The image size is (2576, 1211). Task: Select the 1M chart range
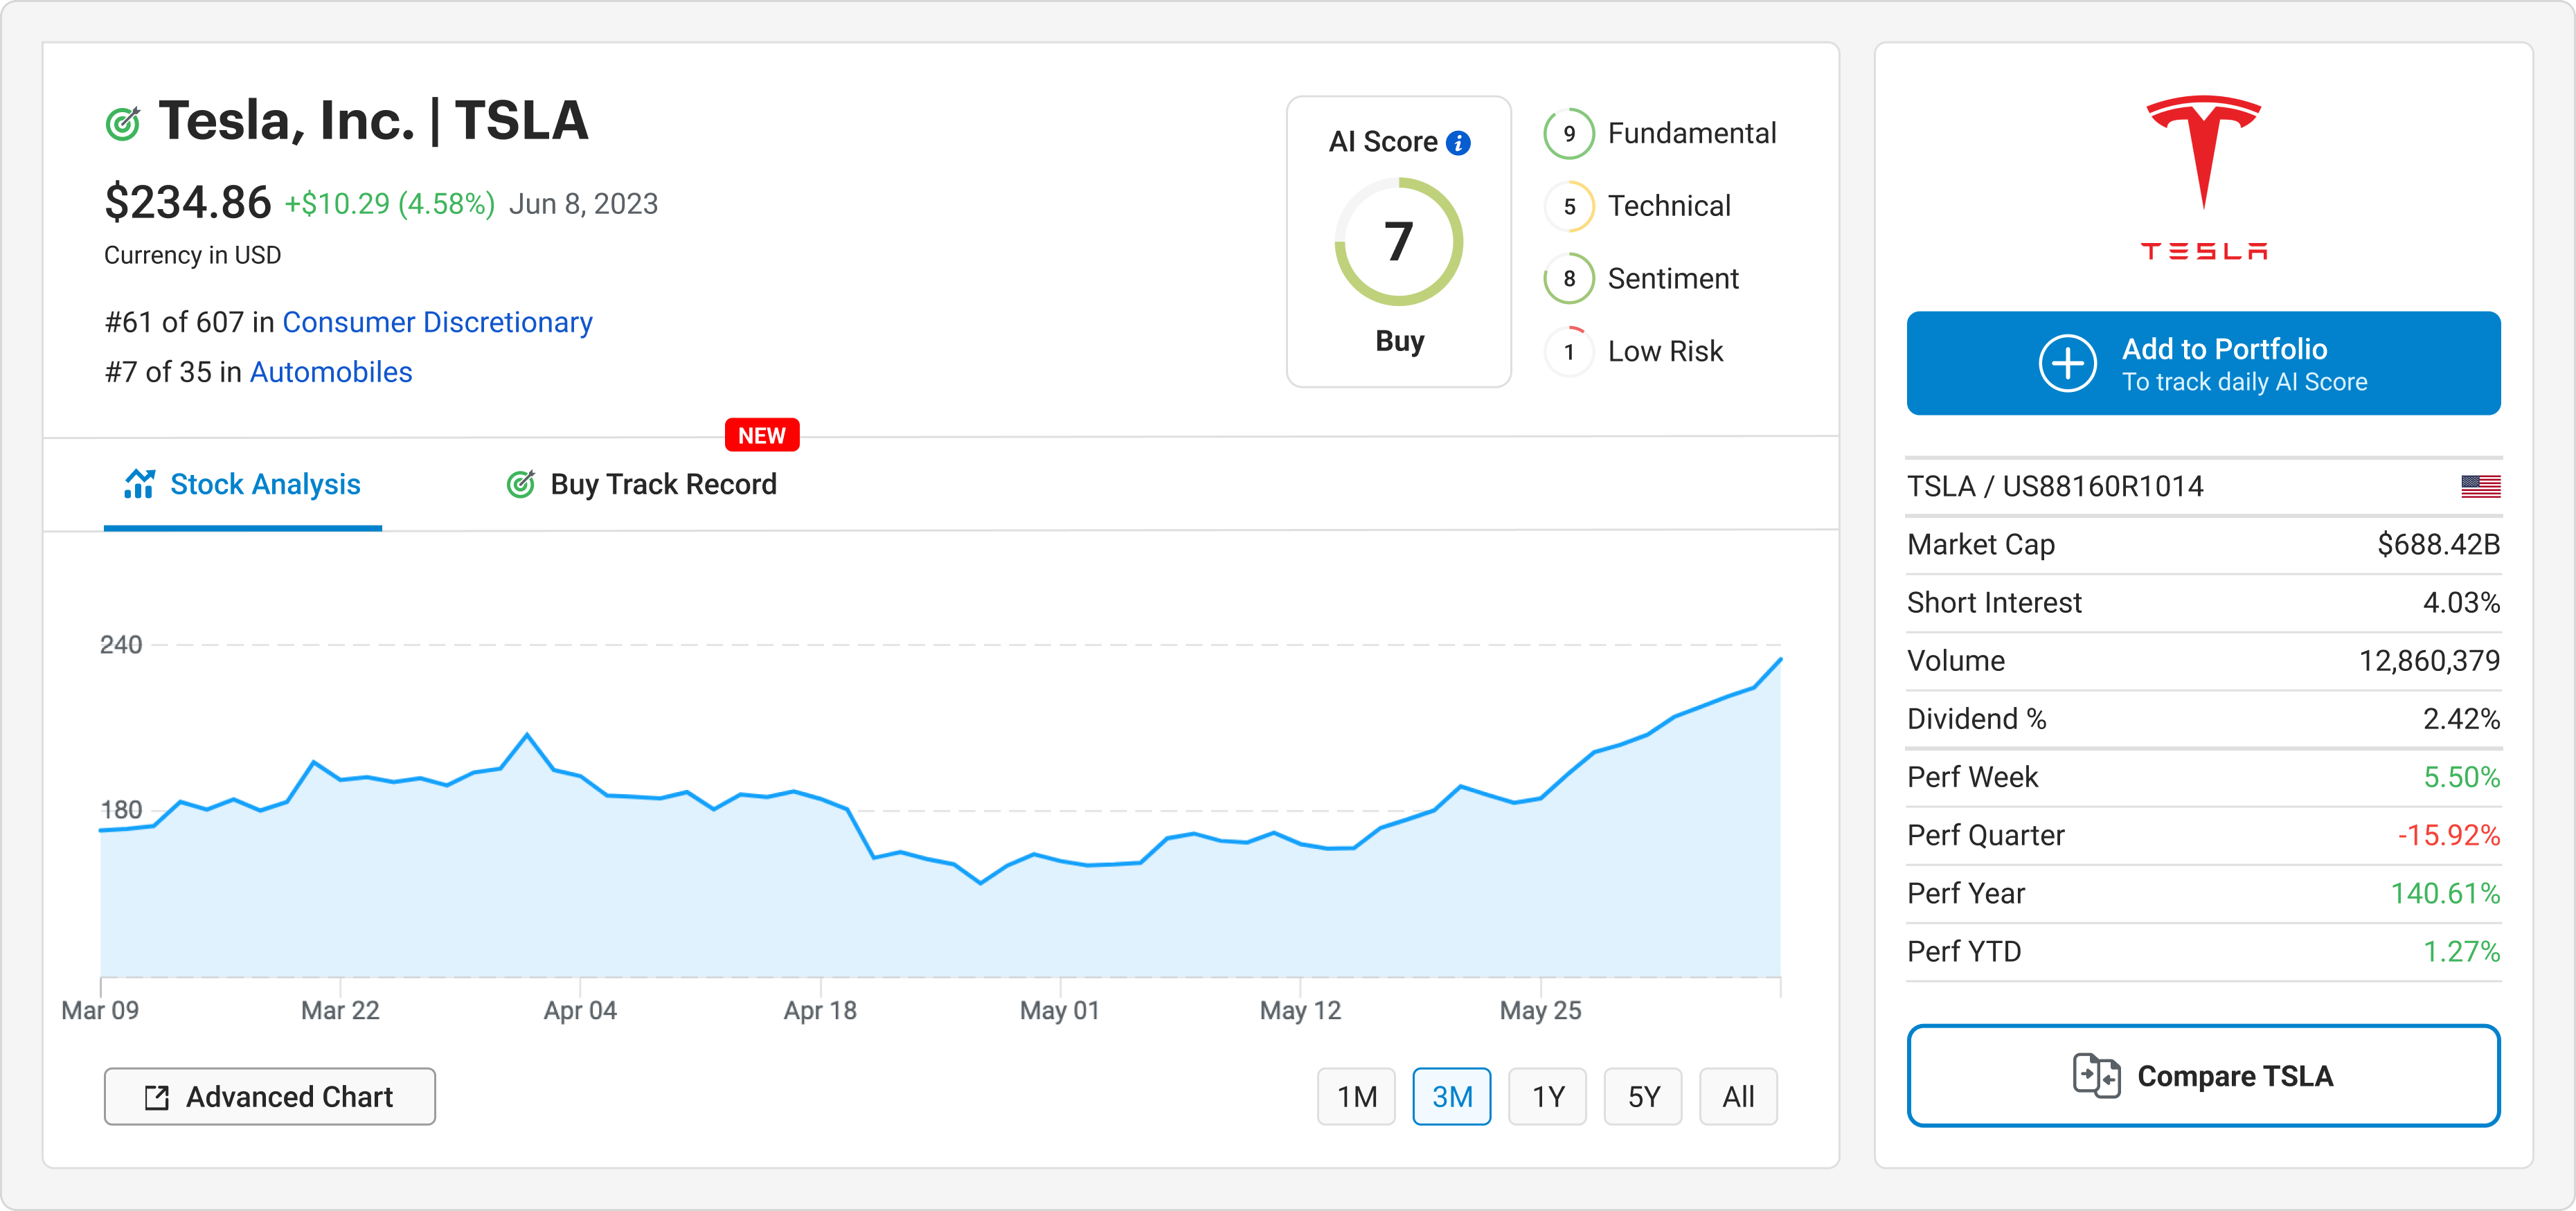[1356, 1097]
